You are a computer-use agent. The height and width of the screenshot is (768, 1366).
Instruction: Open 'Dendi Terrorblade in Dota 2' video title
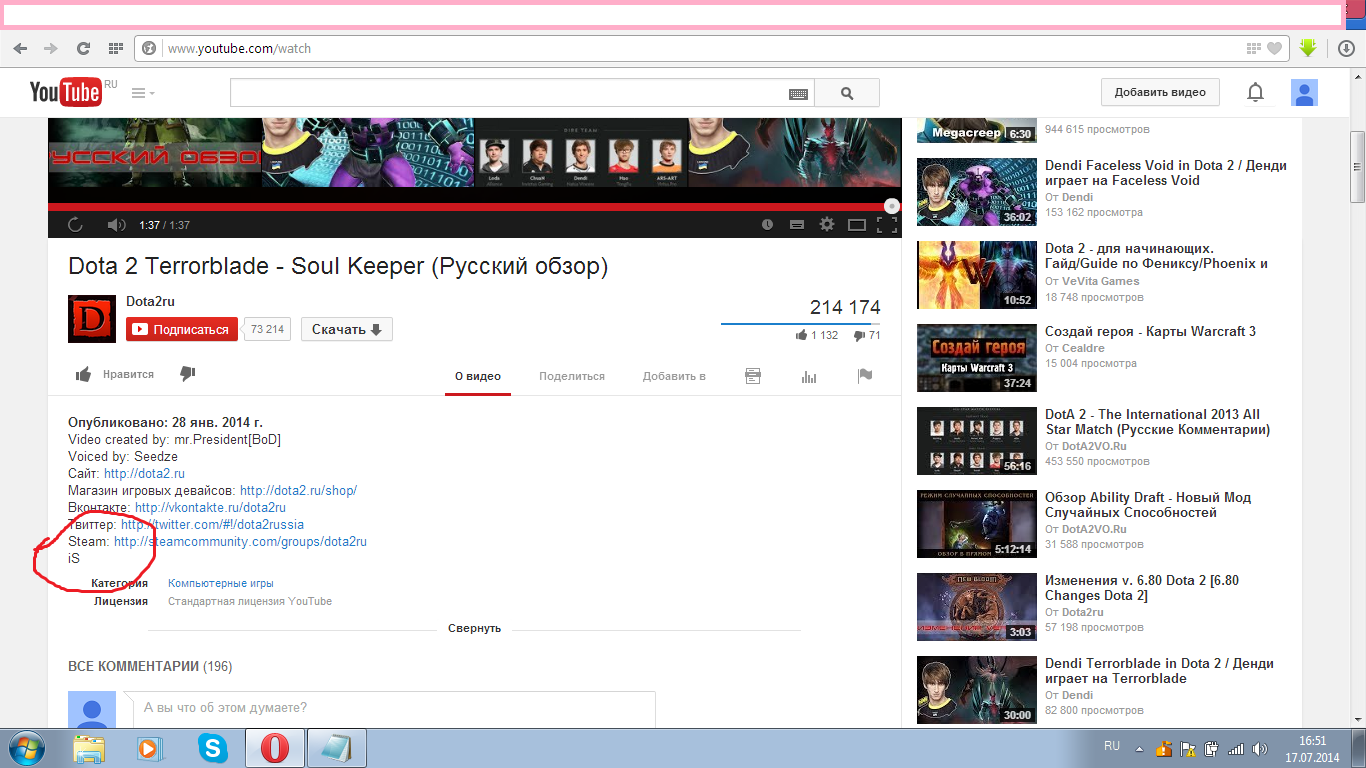pos(1159,671)
